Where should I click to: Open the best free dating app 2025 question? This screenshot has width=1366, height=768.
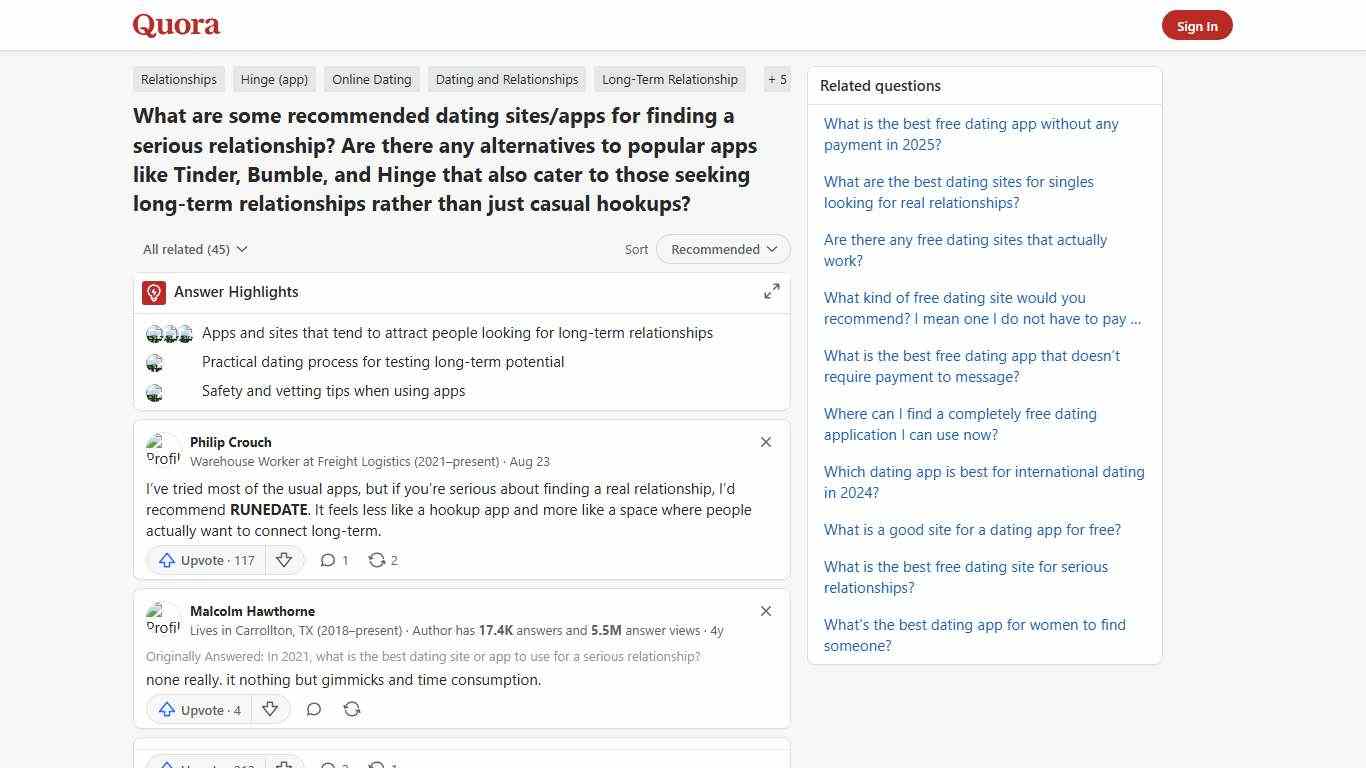click(971, 134)
